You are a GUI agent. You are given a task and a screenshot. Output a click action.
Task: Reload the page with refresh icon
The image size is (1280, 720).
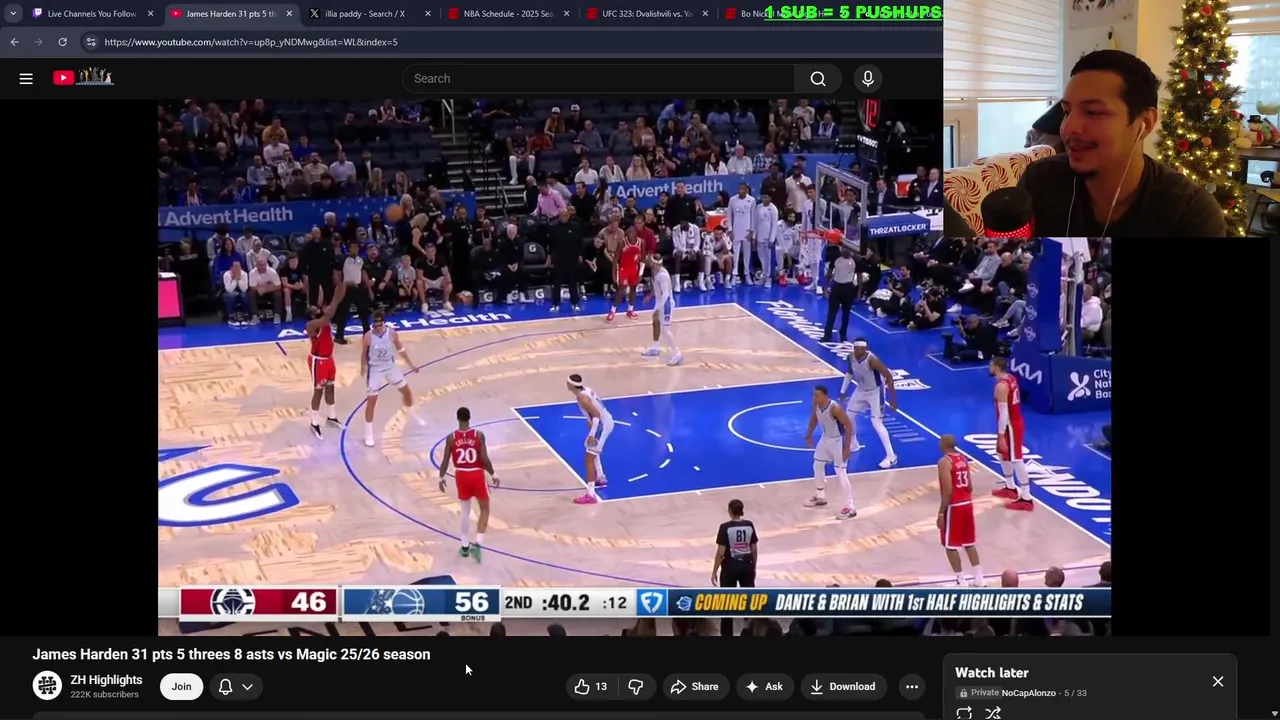[62, 42]
